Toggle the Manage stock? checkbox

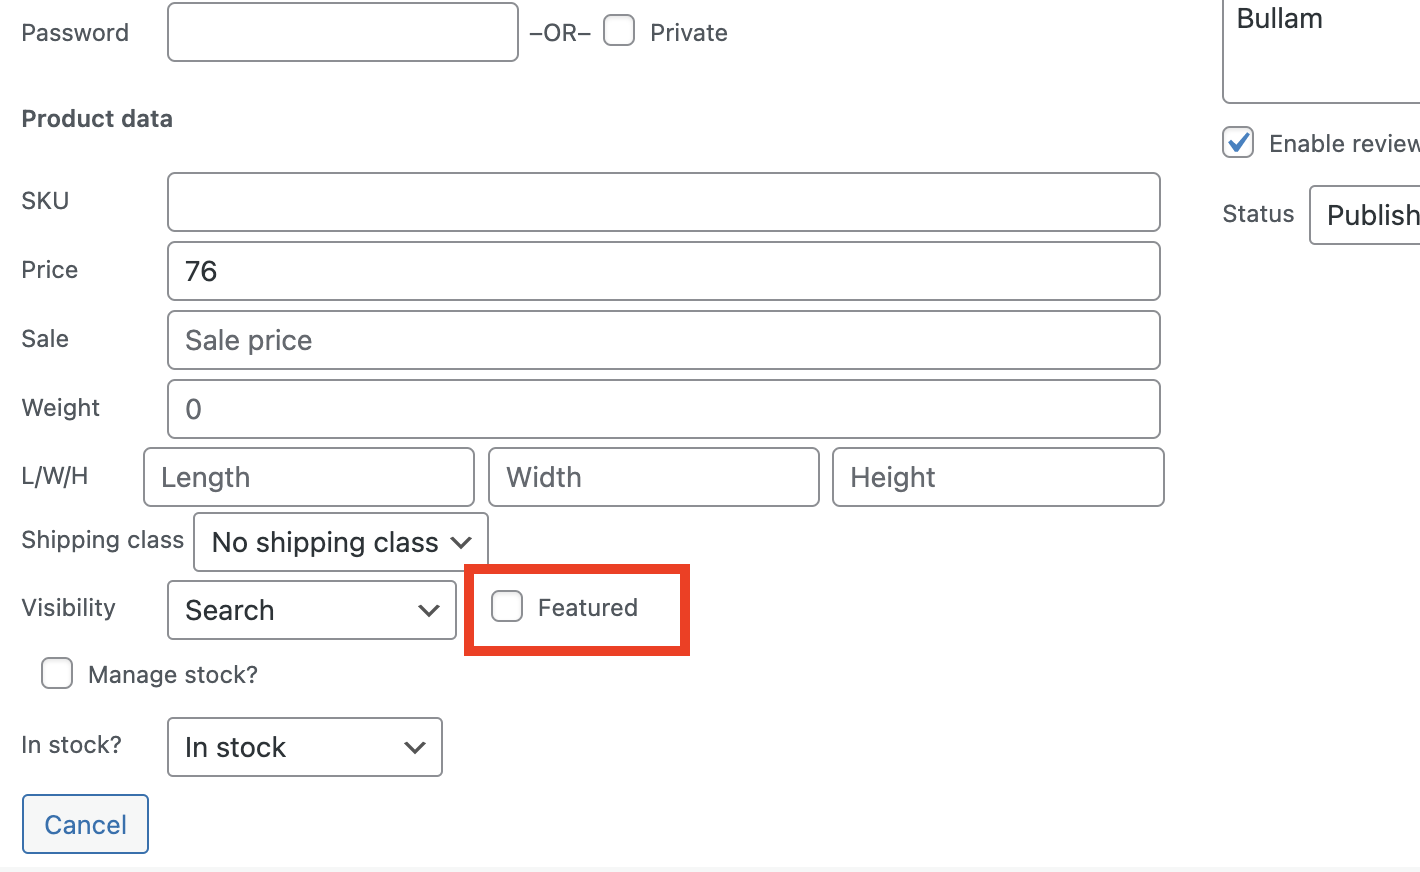[57, 674]
